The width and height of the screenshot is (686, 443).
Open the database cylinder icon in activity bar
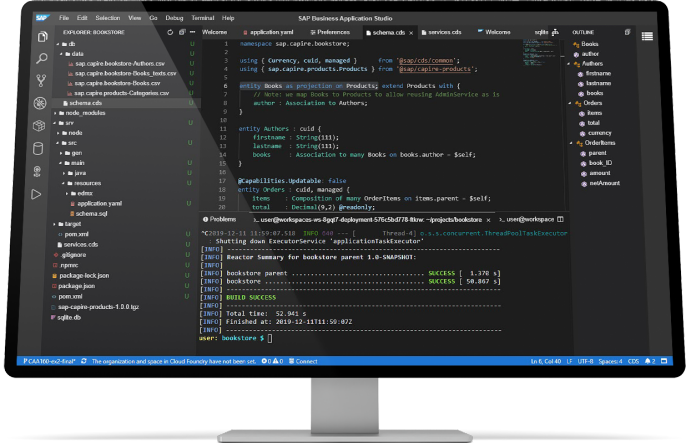pyautogui.click(x=38, y=149)
